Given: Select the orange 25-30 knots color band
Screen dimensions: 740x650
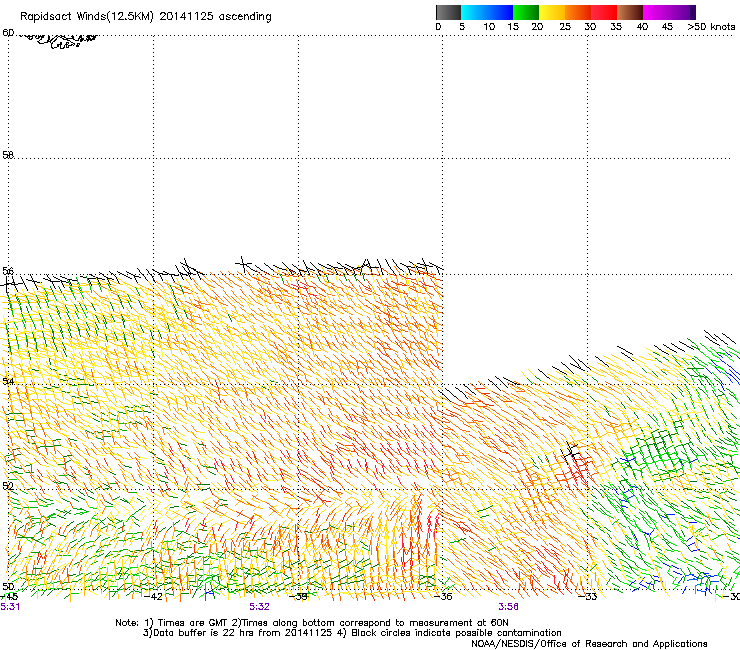Looking at the screenshot, I should click(x=578, y=12).
